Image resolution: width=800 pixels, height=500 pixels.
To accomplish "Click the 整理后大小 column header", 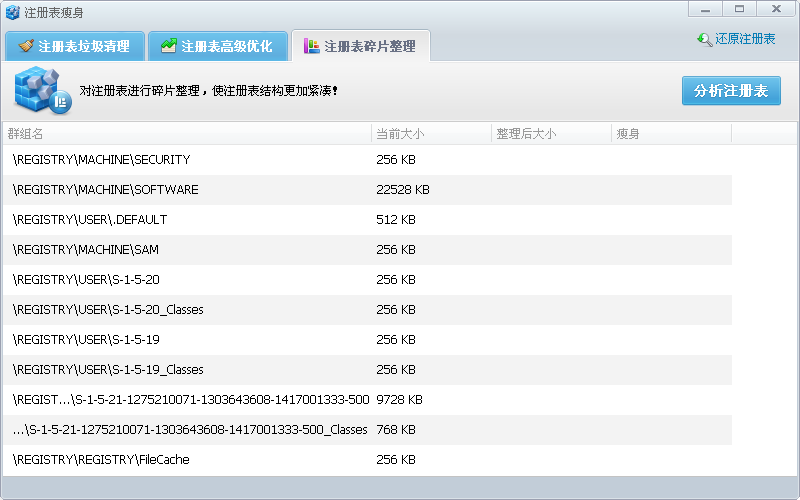I will [x=551, y=134].
